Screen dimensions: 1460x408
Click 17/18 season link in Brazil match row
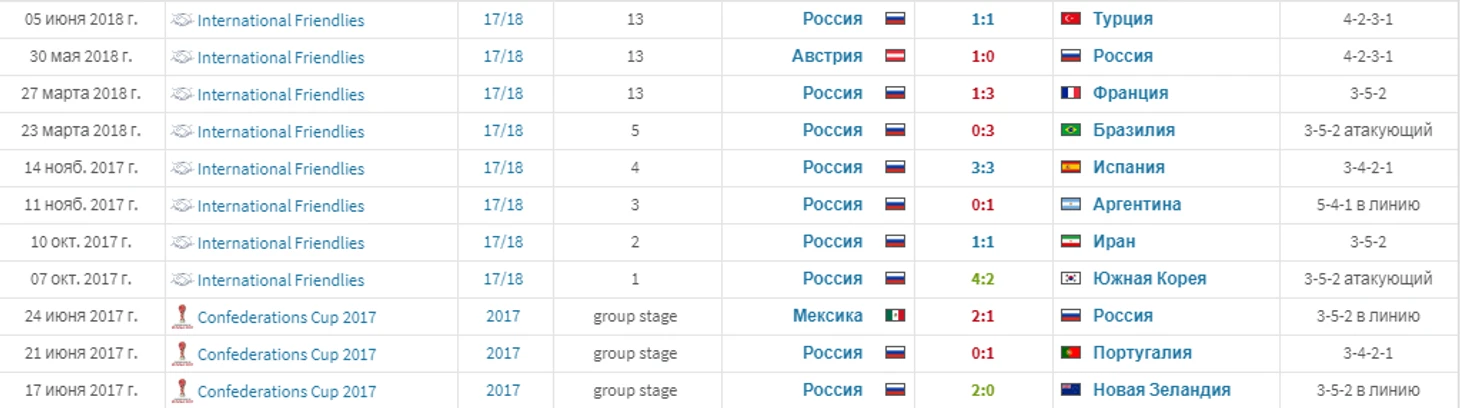pos(503,131)
